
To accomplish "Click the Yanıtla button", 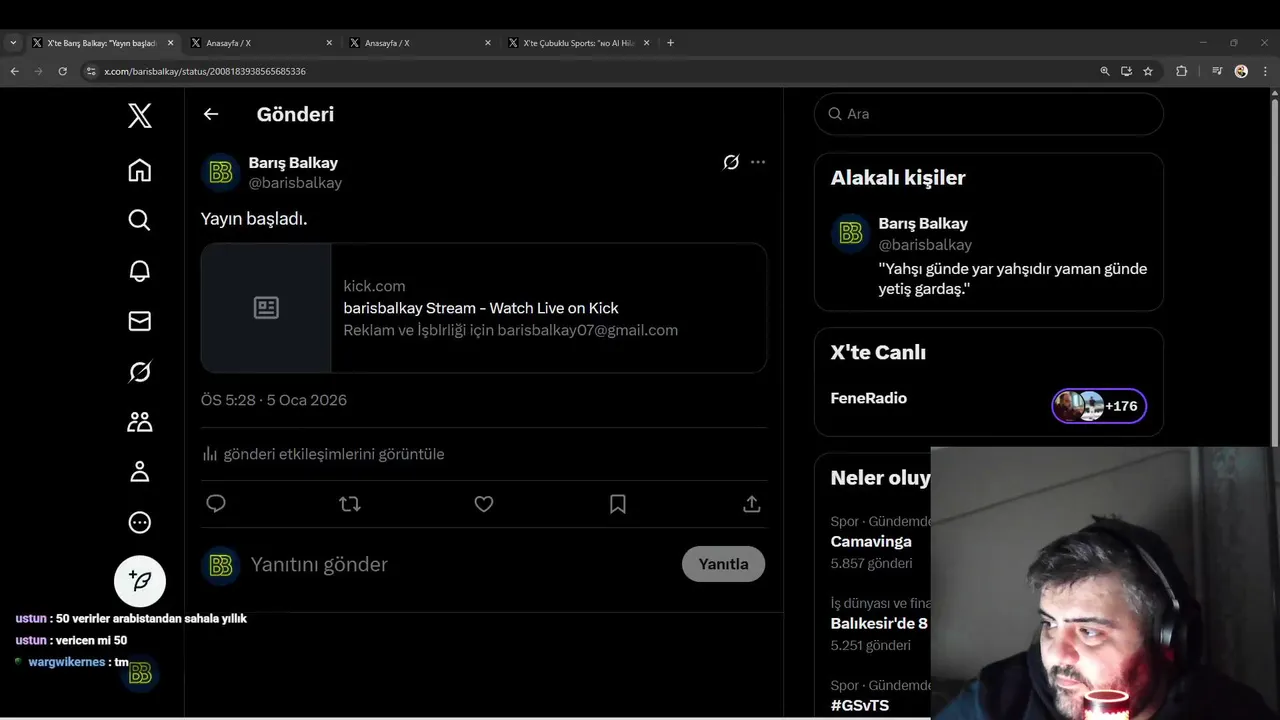I will coord(723,564).
